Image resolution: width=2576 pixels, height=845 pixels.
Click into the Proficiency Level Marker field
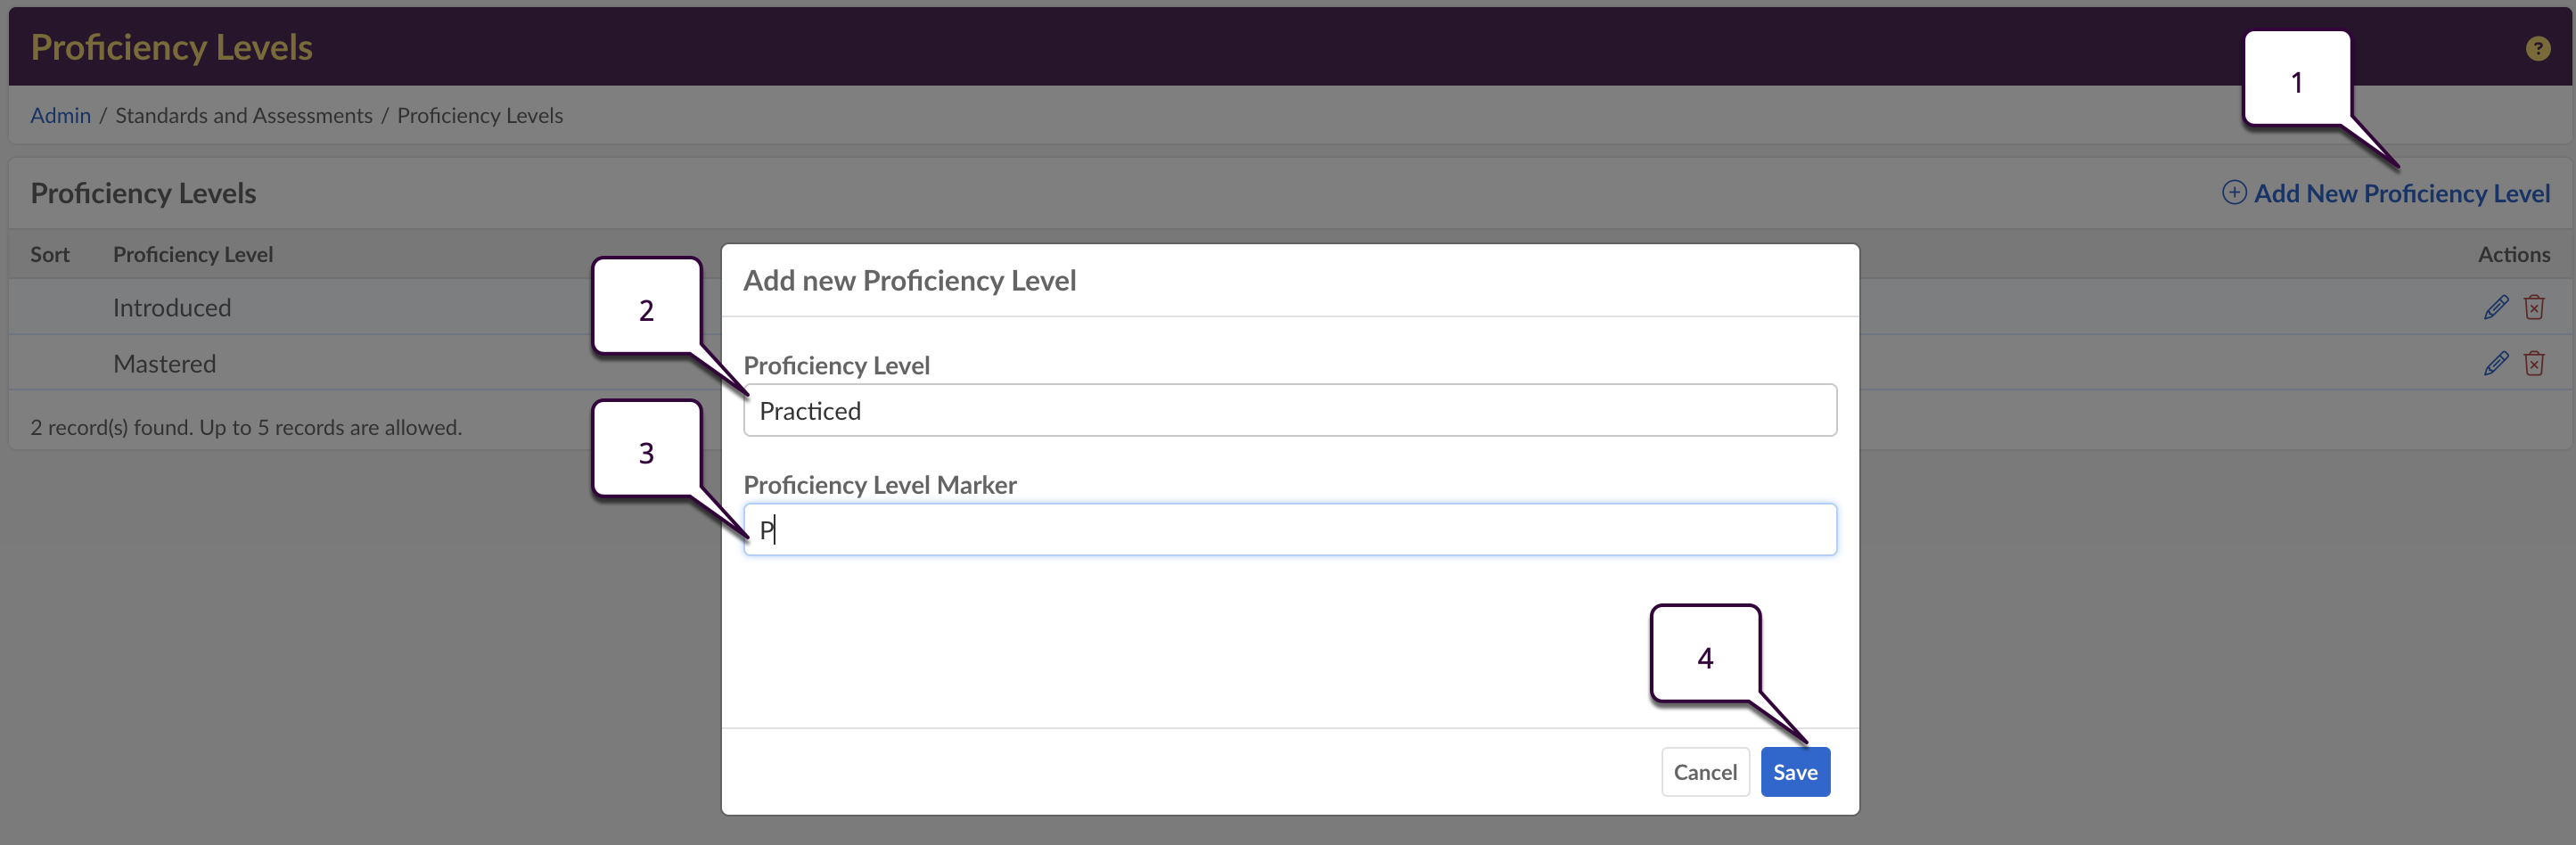[1289, 530]
